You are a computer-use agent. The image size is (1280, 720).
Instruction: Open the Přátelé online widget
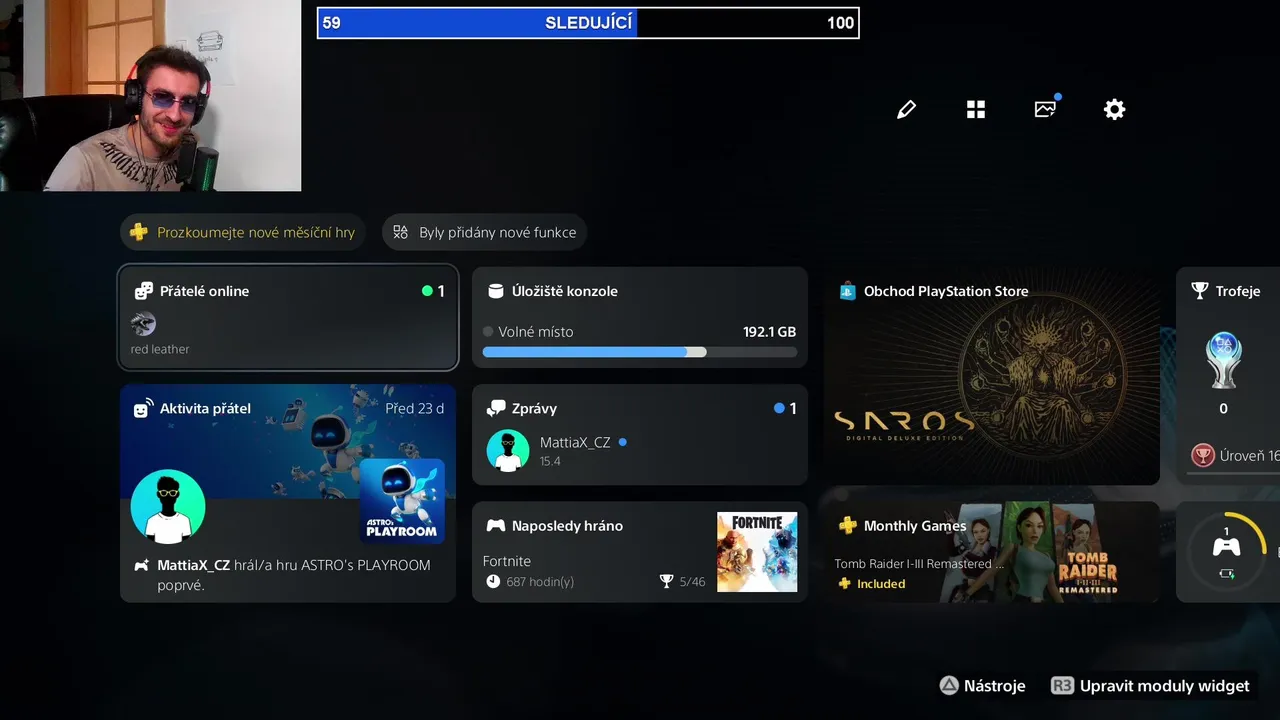pyautogui.click(x=288, y=317)
